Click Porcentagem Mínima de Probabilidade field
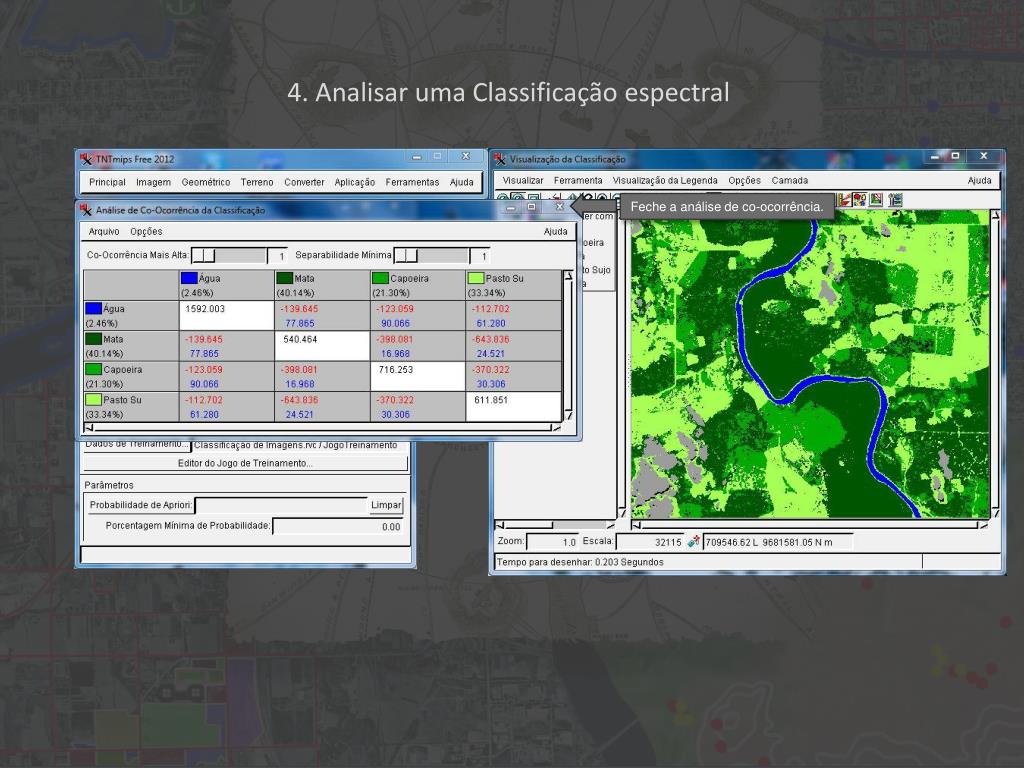Viewport: 1024px width, 768px height. [338, 526]
